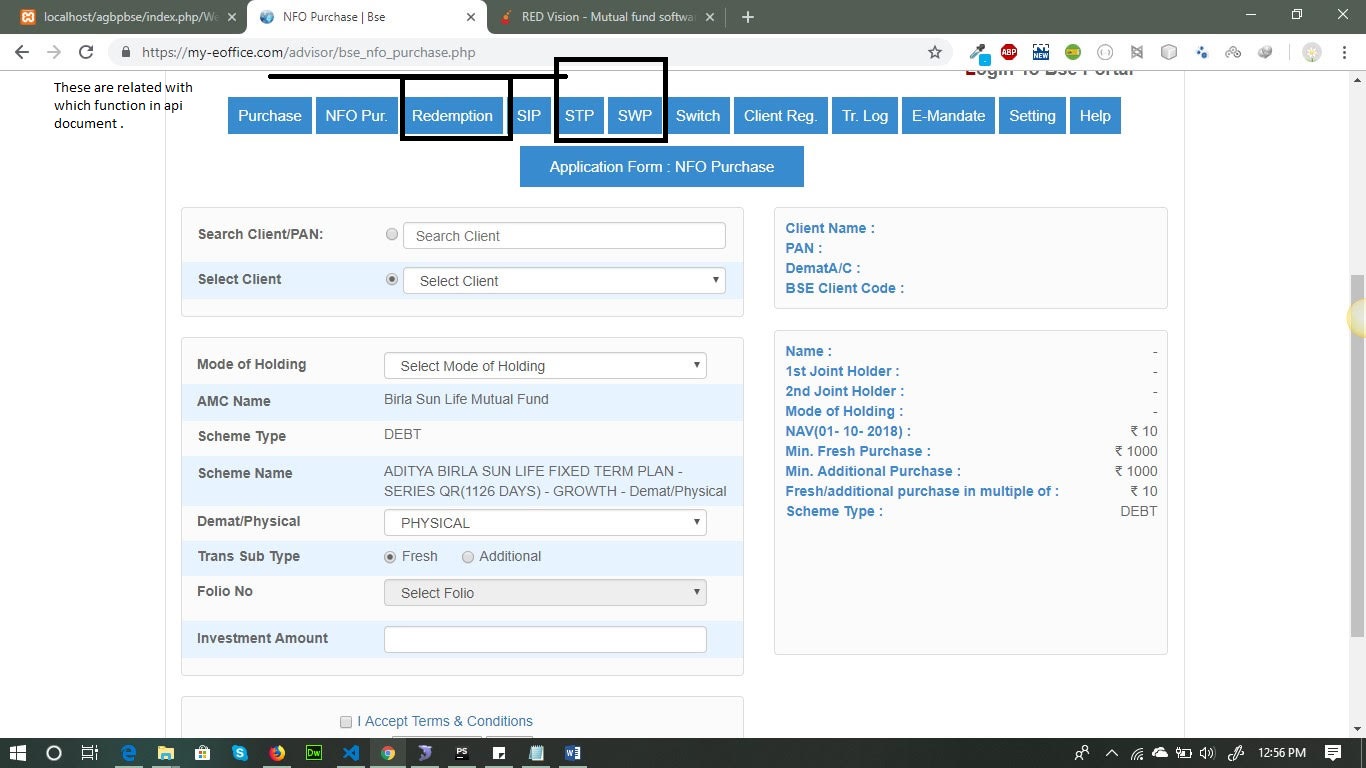Open Visual Studio Code from the taskbar
Screen dimensions: 1366x768
pos(350,753)
